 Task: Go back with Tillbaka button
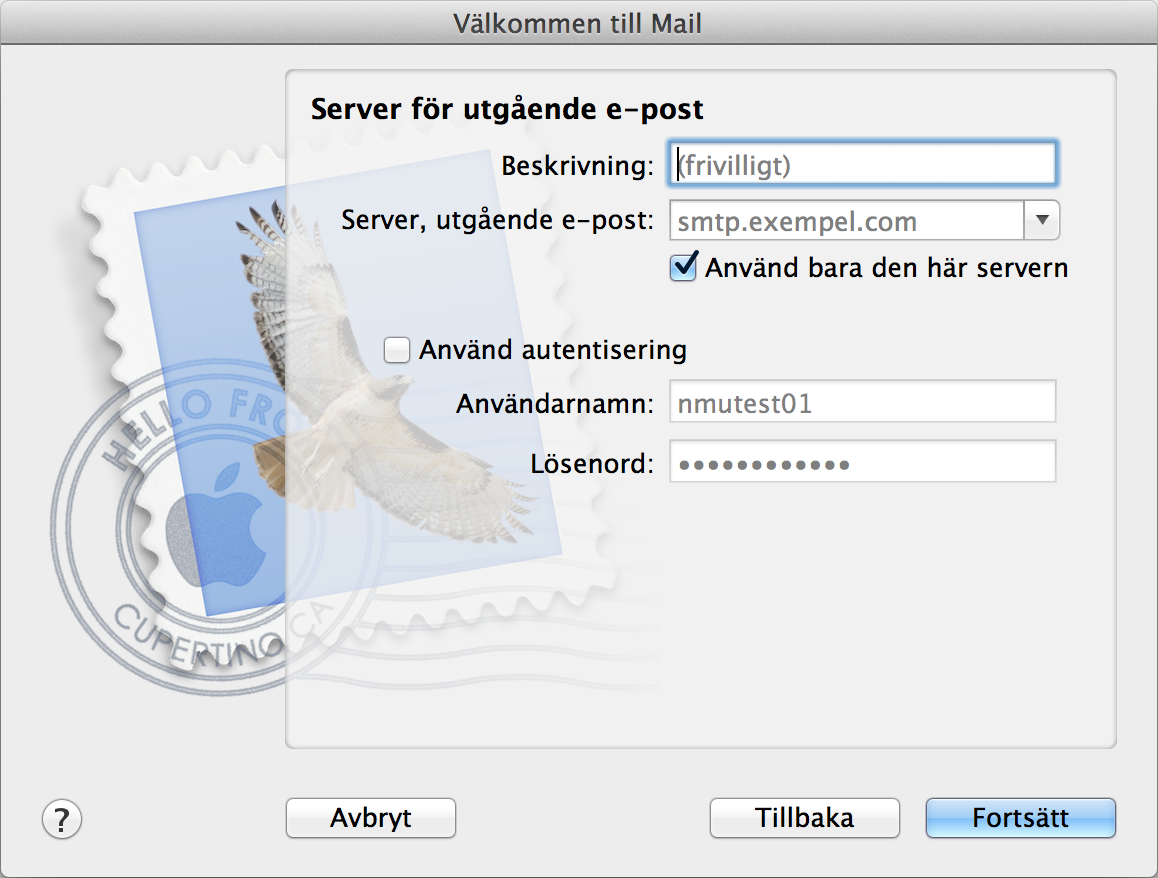(804, 817)
